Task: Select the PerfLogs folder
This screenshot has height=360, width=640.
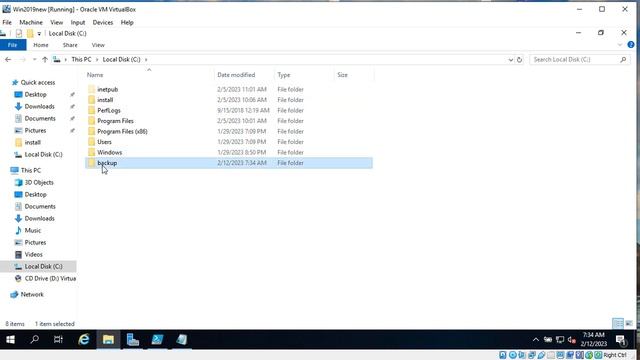Action: tap(109, 111)
